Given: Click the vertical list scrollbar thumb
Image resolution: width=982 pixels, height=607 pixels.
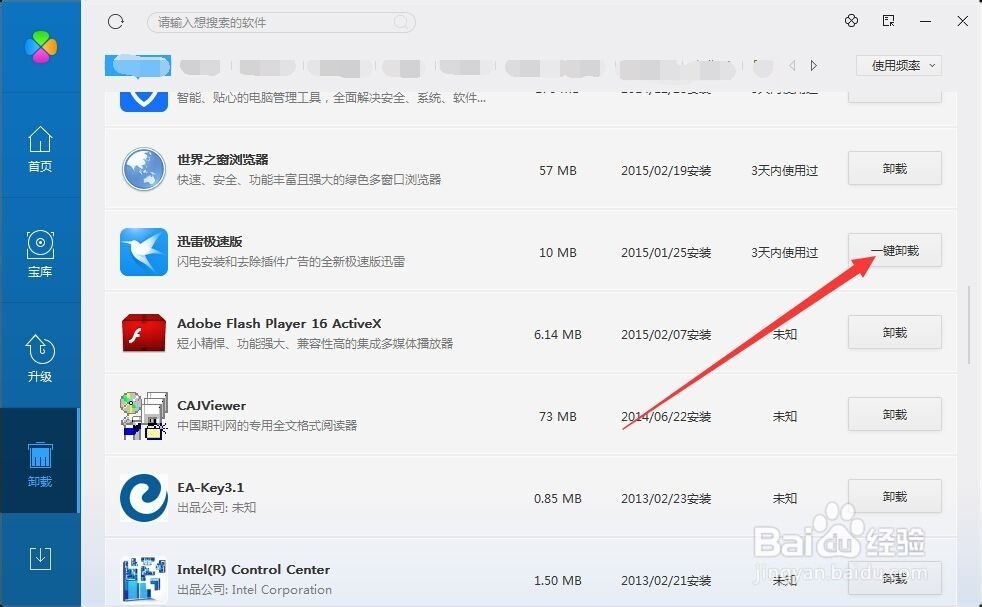Looking at the screenshot, I should (x=969, y=323).
